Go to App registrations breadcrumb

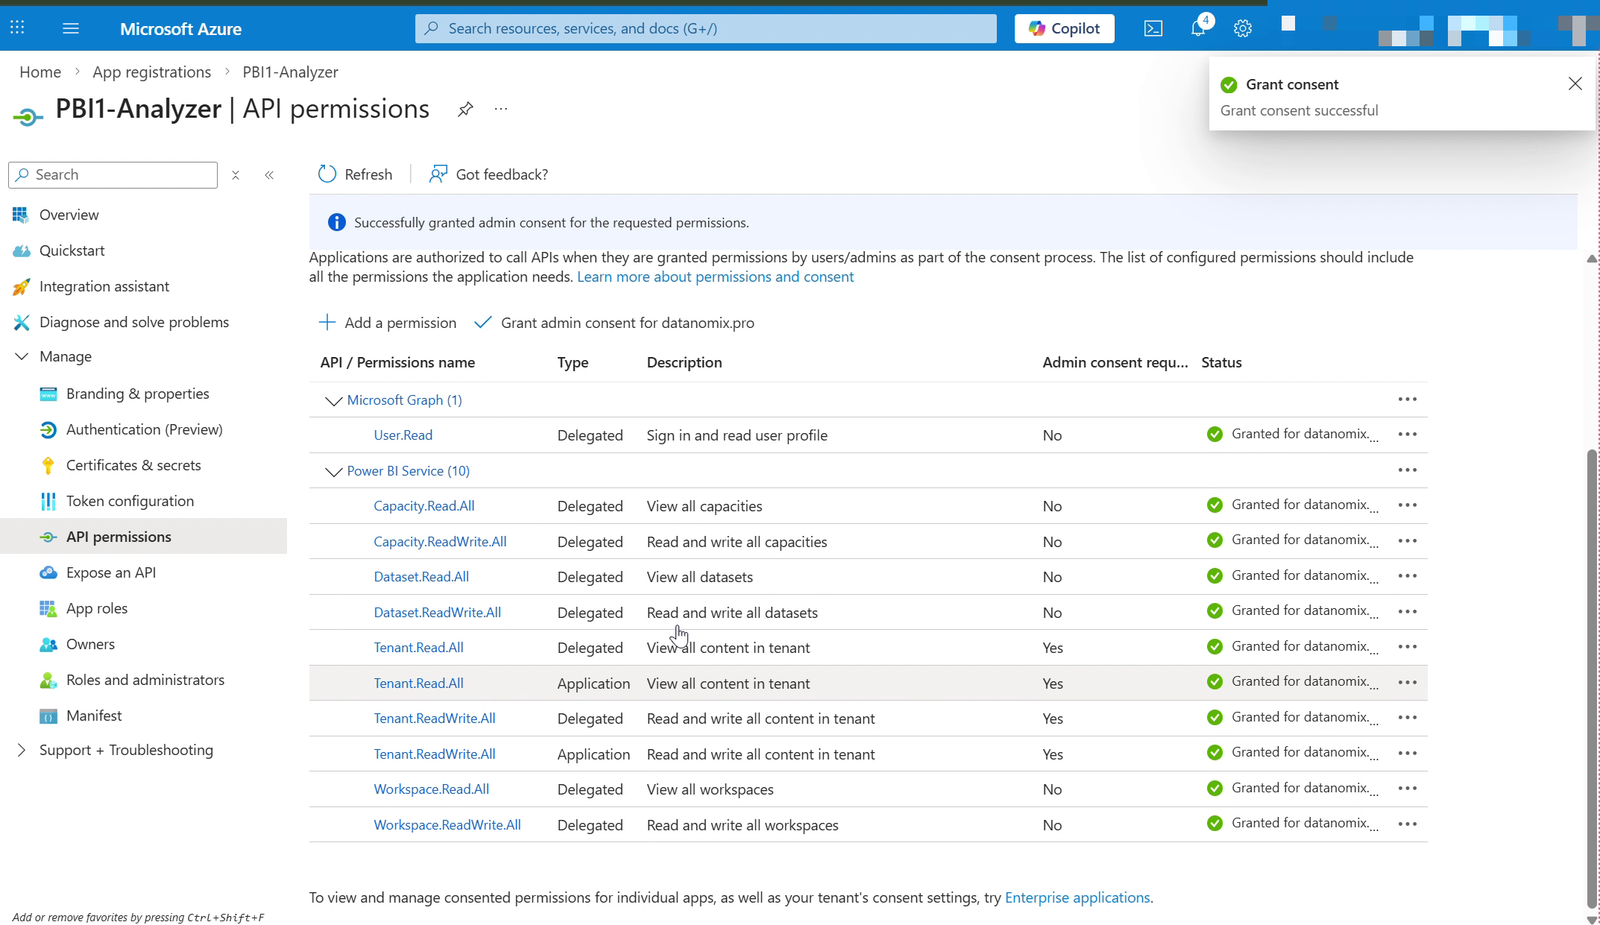[152, 72]
